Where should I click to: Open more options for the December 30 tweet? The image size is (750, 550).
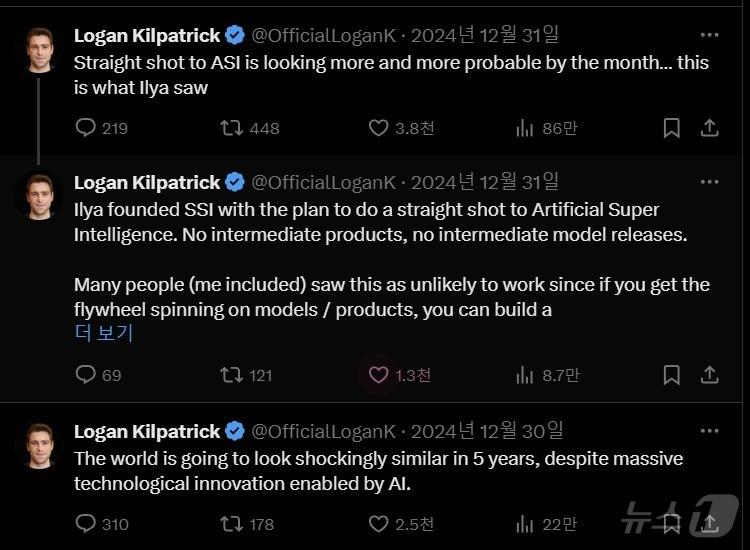[x=709, y=431]
